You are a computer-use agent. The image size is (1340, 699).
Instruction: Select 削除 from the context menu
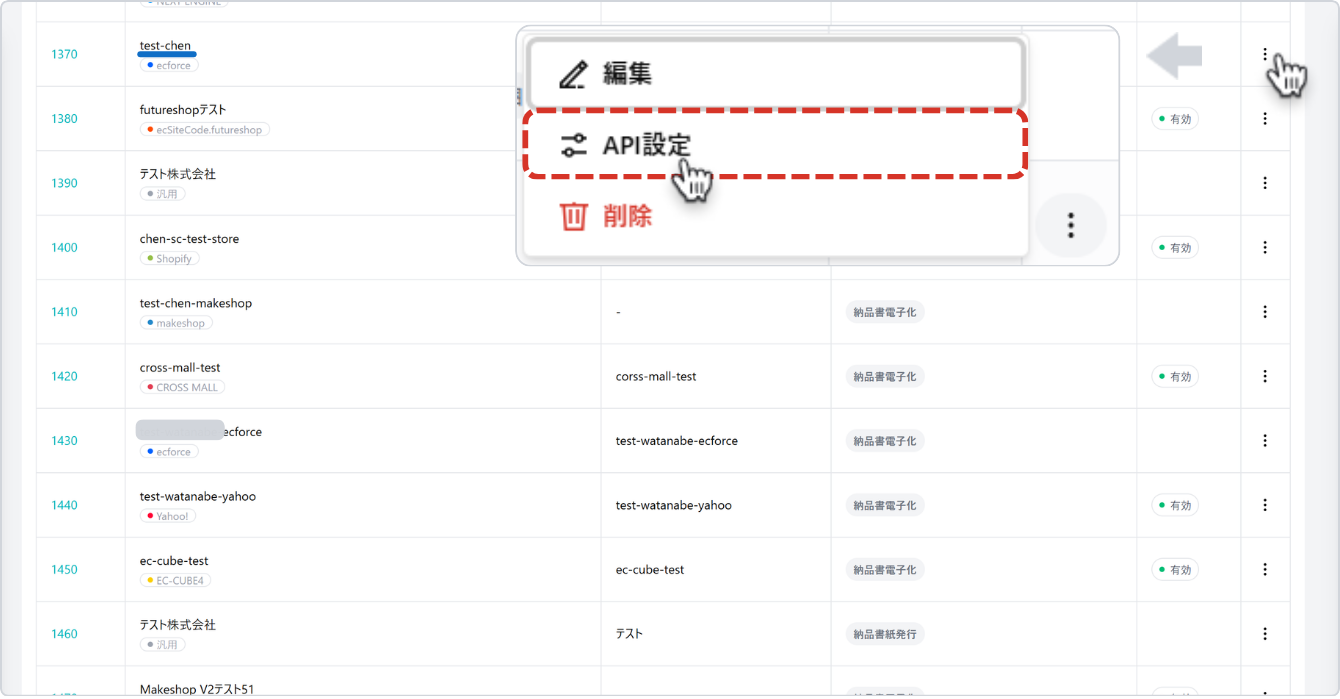tap(627, 216)
